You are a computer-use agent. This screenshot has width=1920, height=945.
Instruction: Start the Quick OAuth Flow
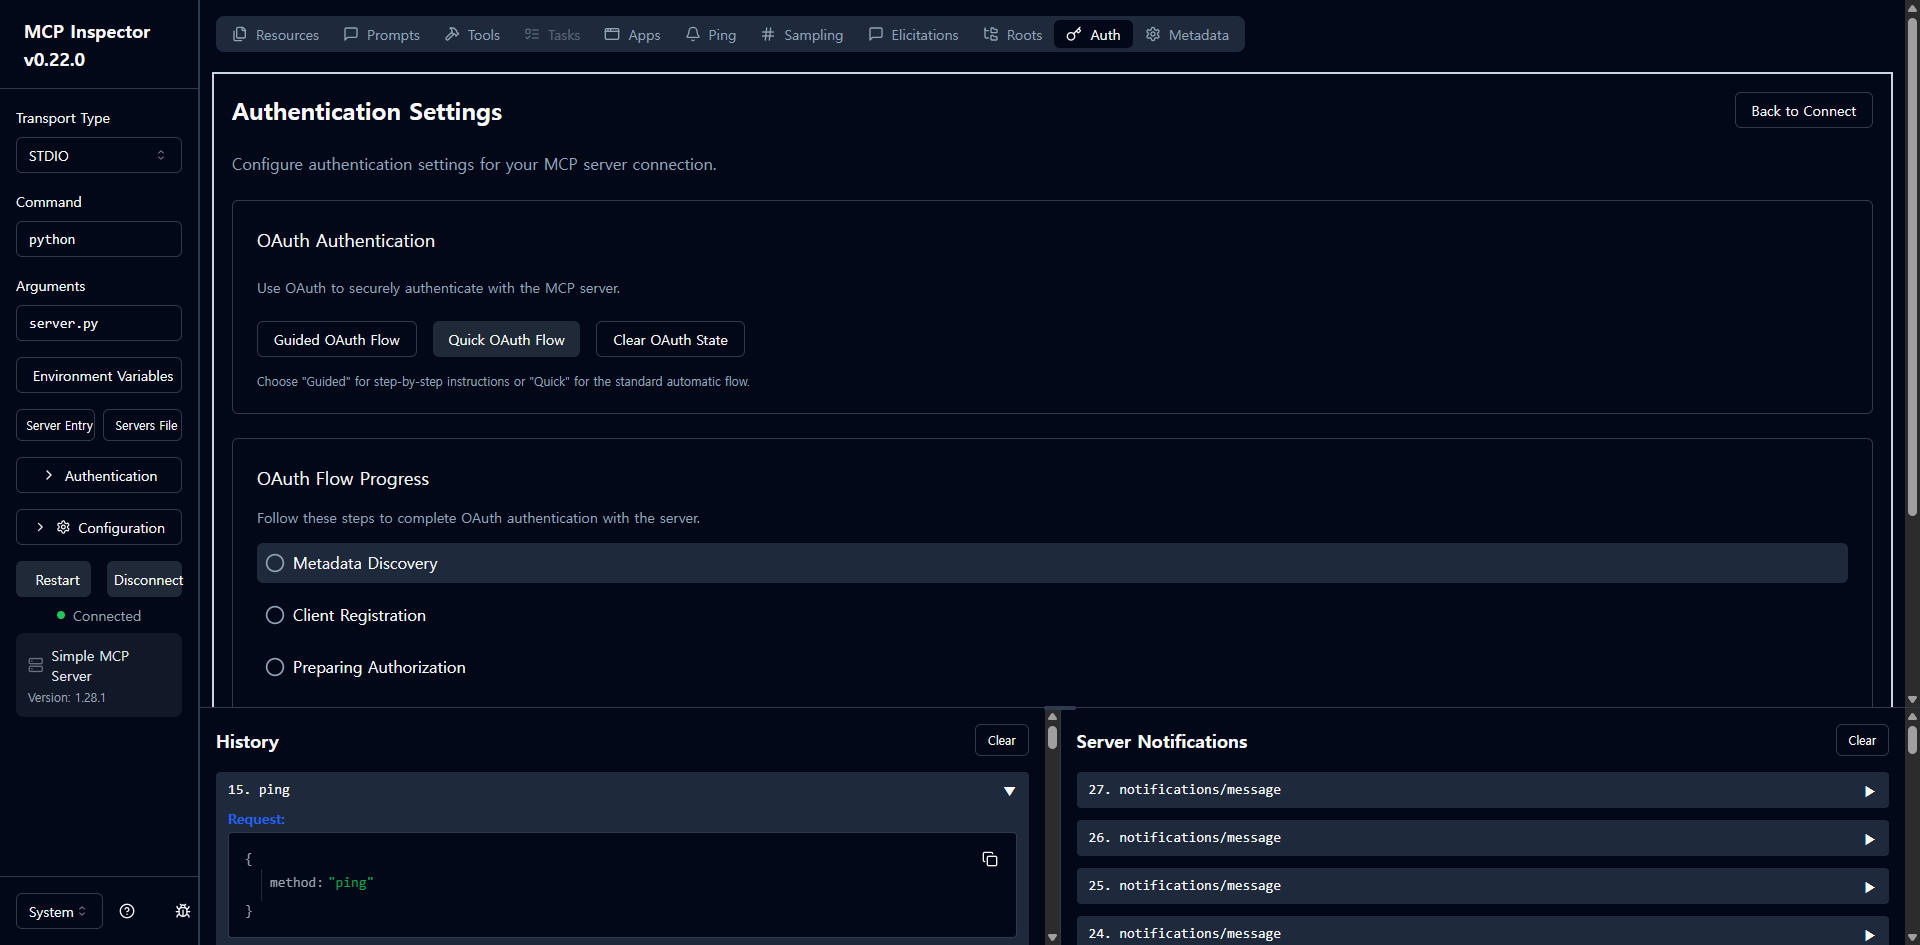pos(506,339)
